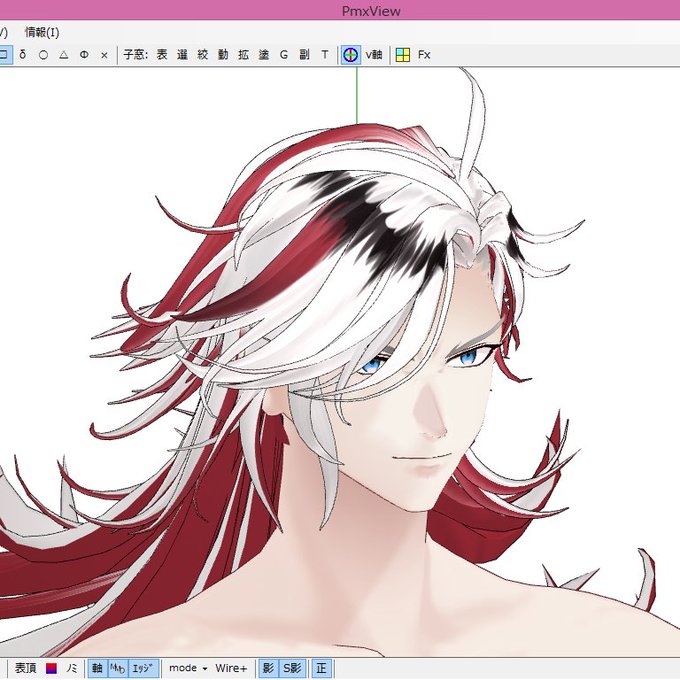The image size is (680, 680).
Task: Open the 情報(I) menu
Action: (x=42, y=33)
